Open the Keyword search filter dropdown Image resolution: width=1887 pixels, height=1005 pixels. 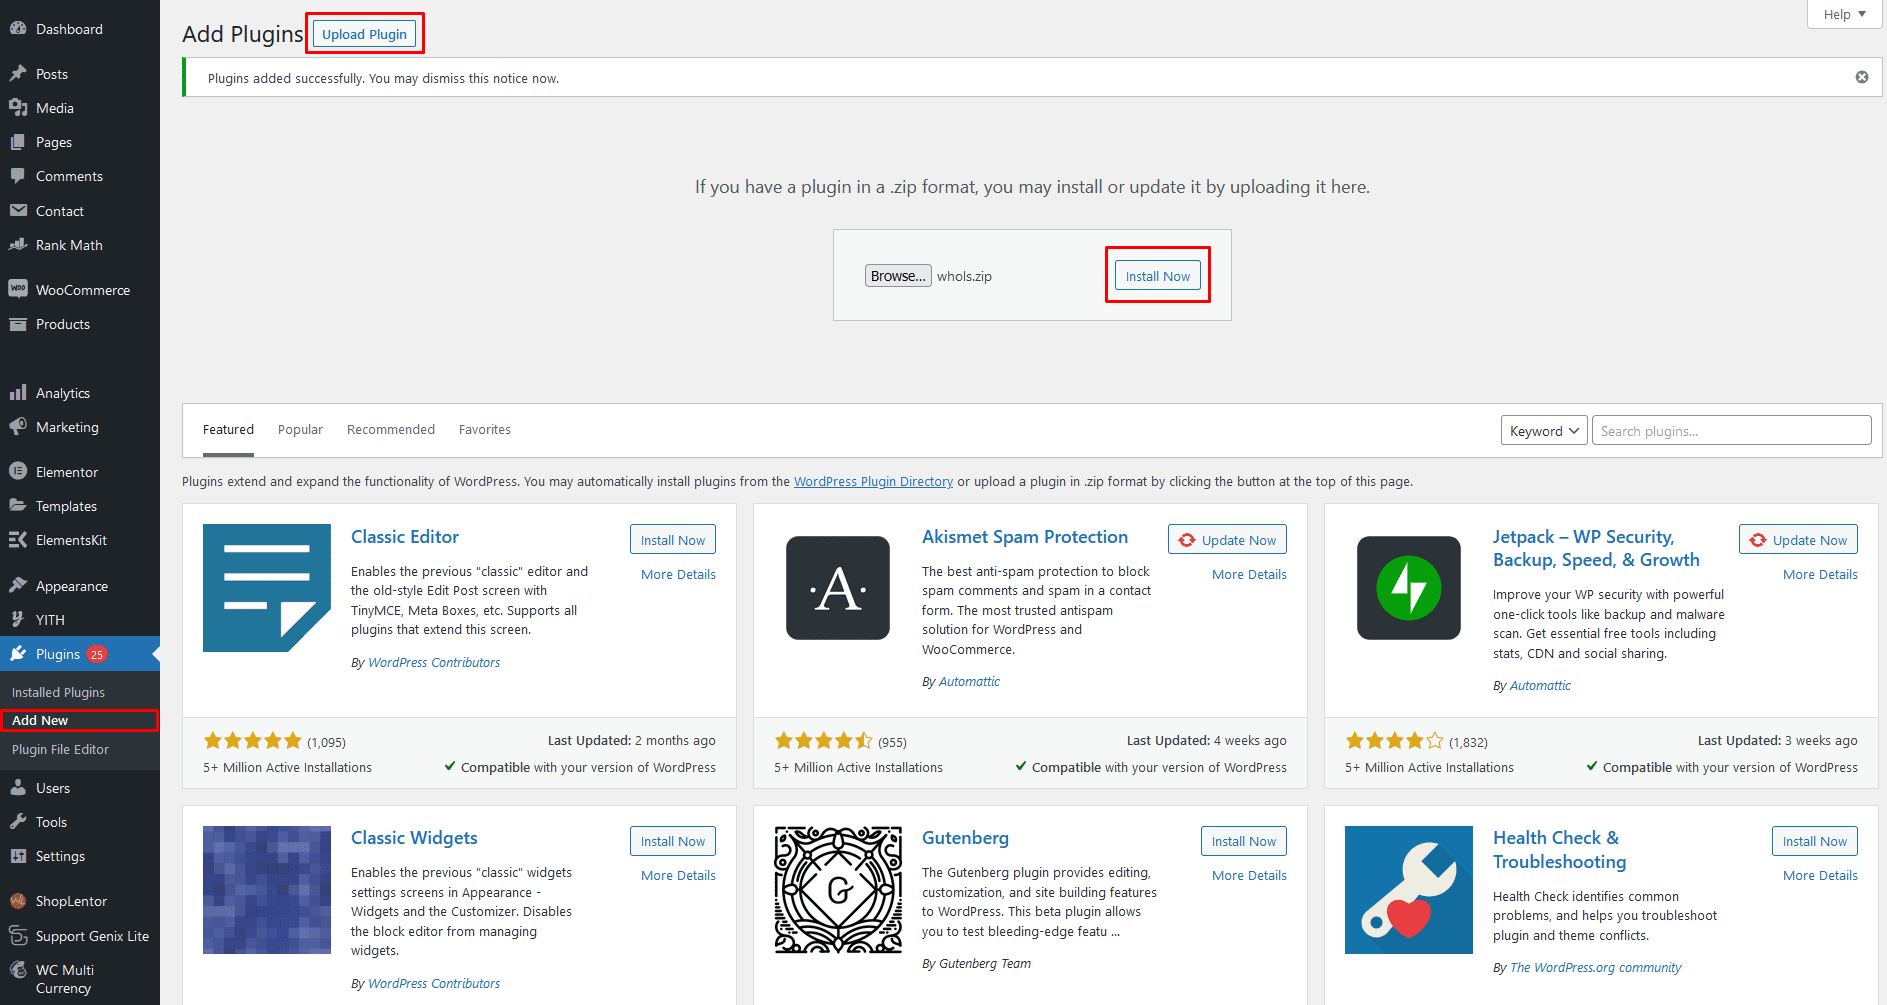point(1543,430)
